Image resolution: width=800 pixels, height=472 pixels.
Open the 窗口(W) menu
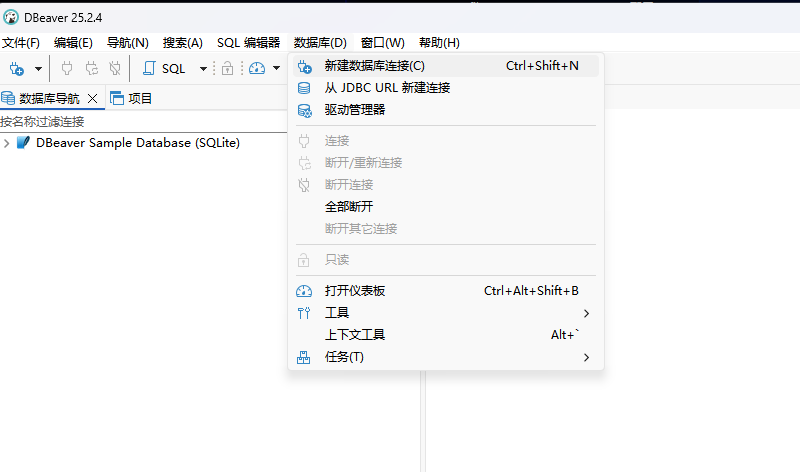tap(383, 43)
